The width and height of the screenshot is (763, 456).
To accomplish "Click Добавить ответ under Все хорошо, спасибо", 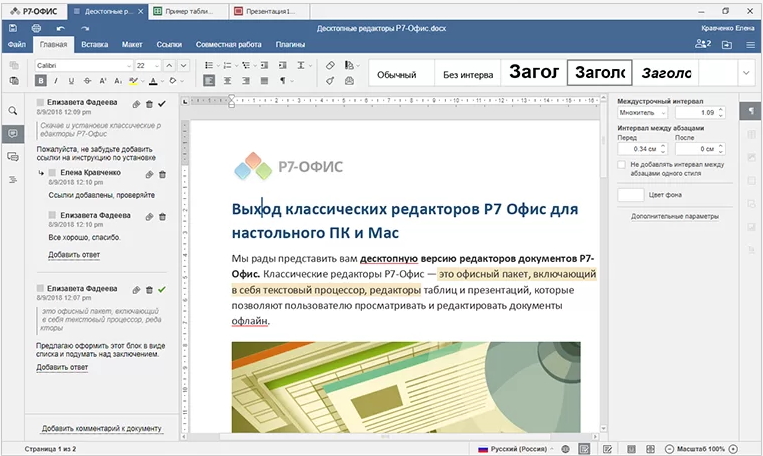I will (74, 255).
